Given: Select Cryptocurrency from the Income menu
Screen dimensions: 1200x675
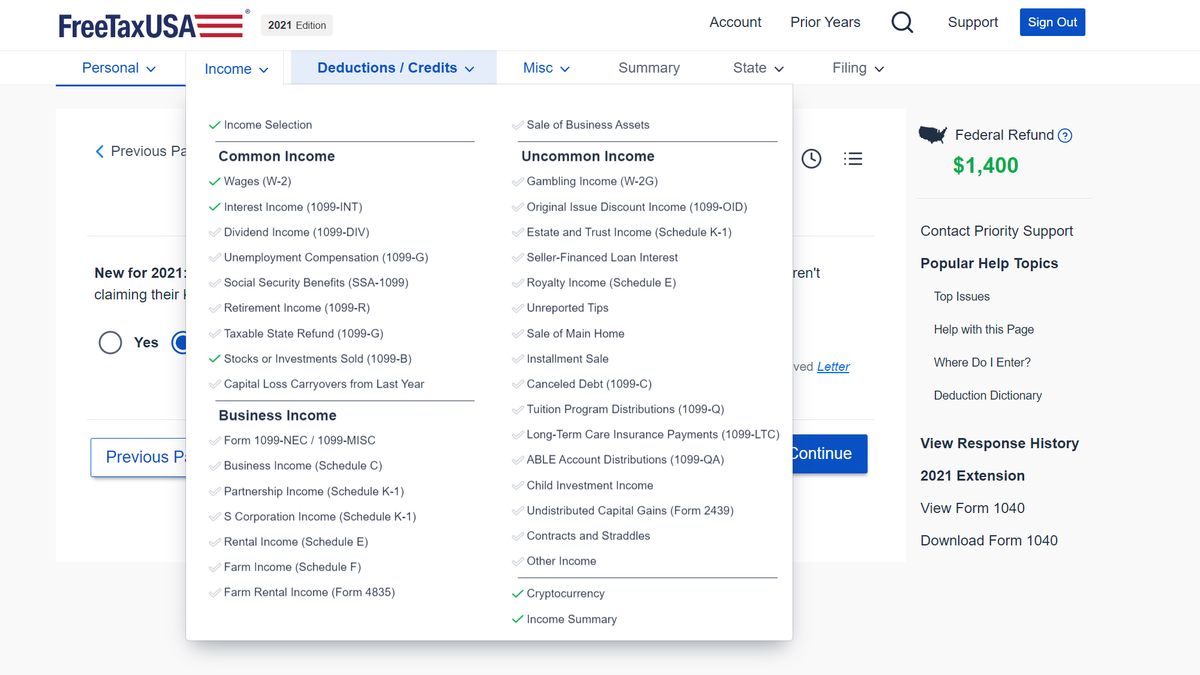Looking at the screenshot, I should [564, 593].
